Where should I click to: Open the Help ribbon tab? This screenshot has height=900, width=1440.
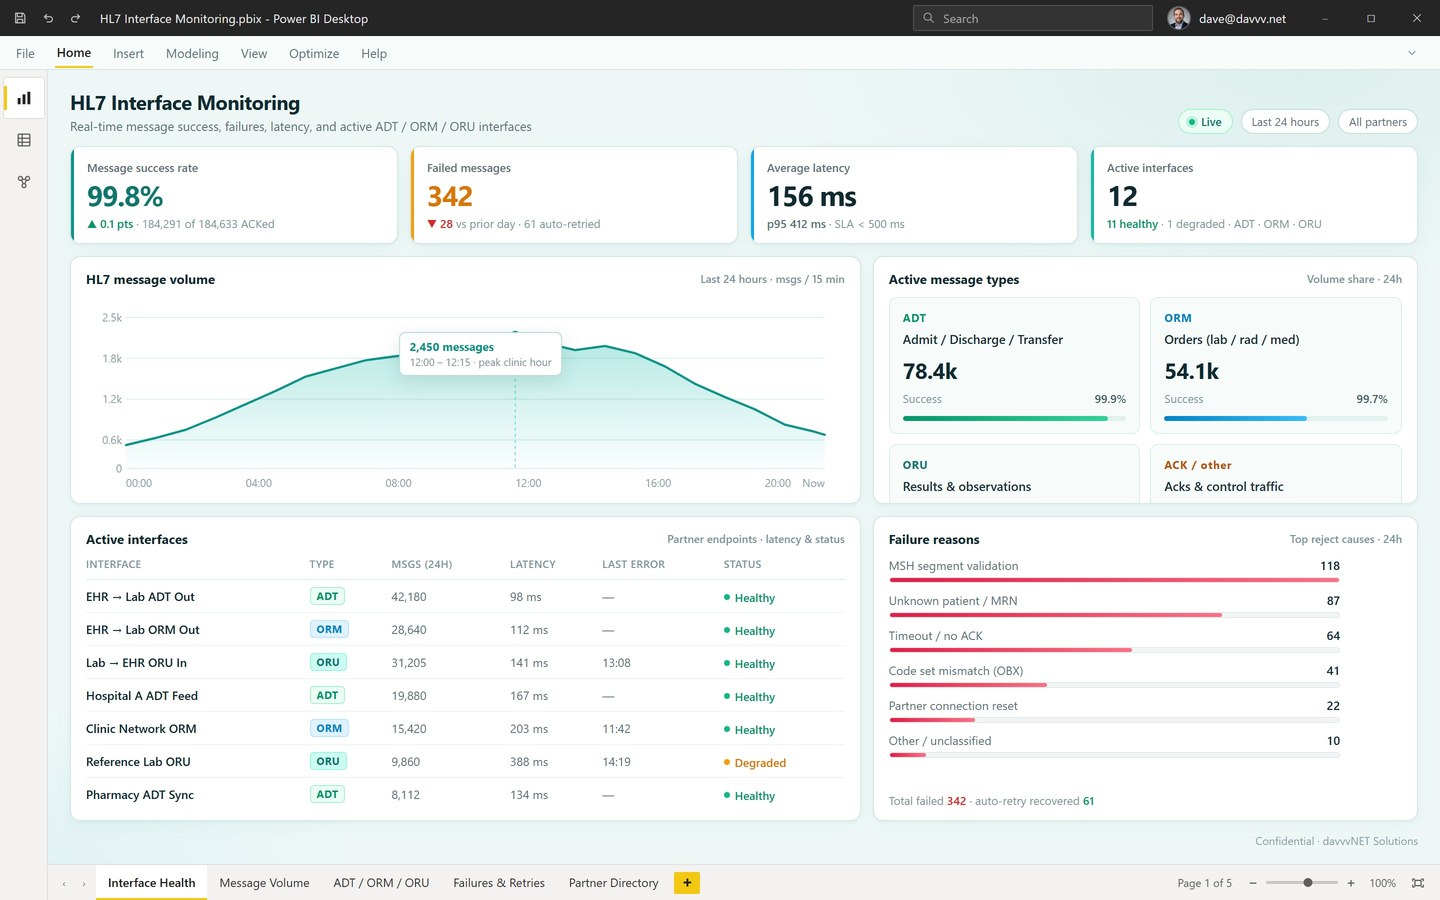point(374,54)
